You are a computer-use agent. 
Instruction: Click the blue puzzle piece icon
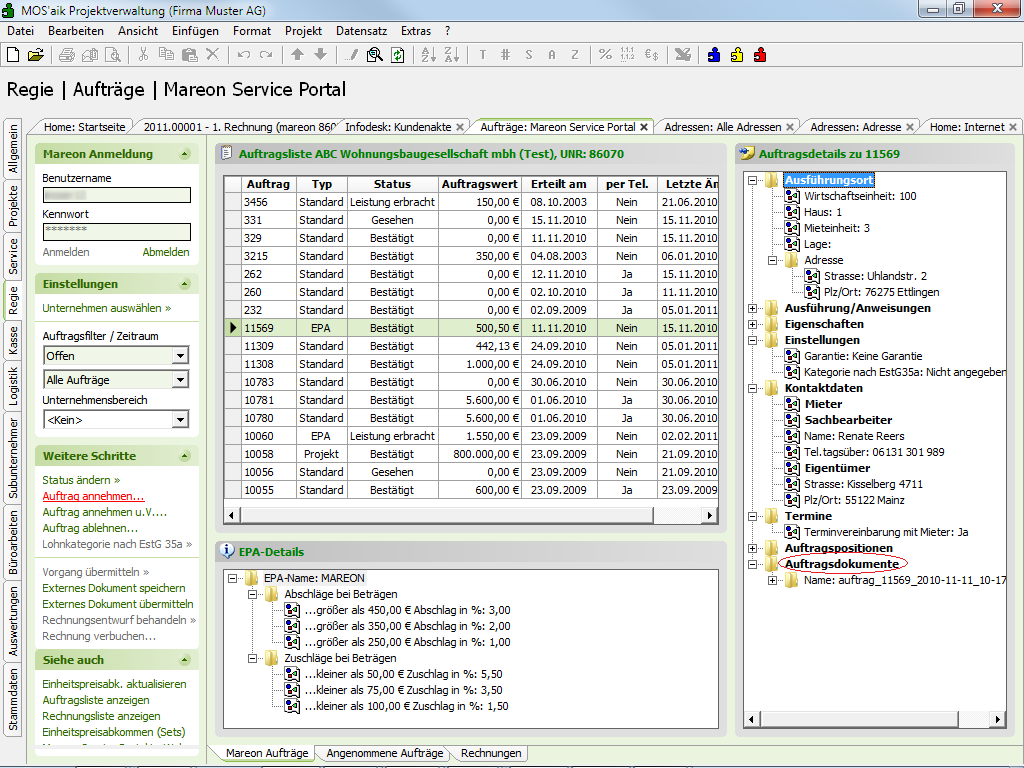[x=714, y=55]
